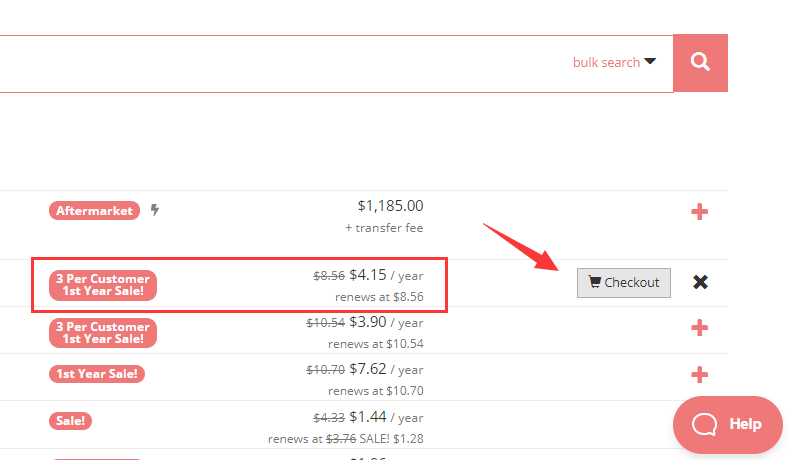Click the lightning bolt icon beside Aftermarket
The height and width of the screenshot is (460, 800).
click(x=155, y=210)
